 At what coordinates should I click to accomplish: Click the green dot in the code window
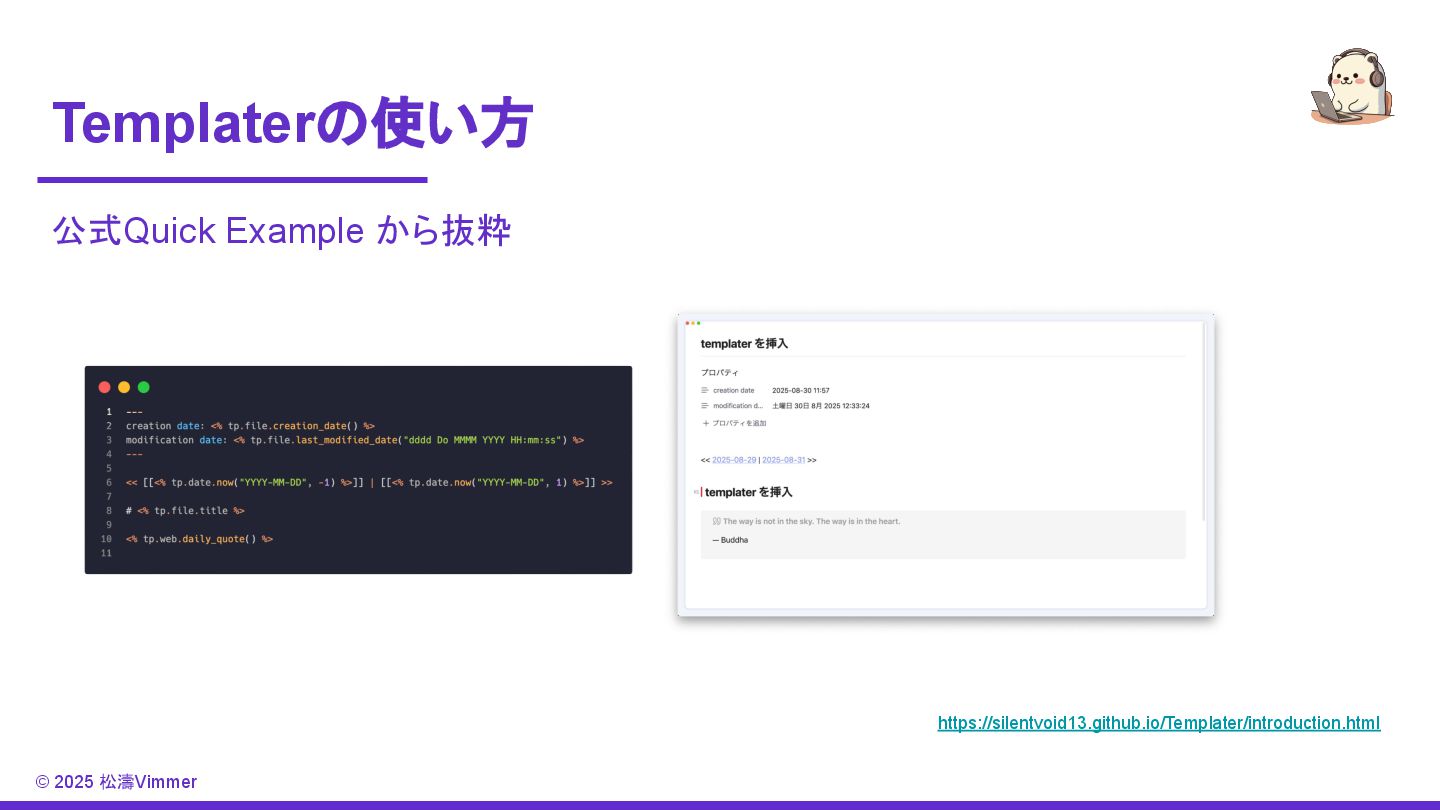[144, 387]
